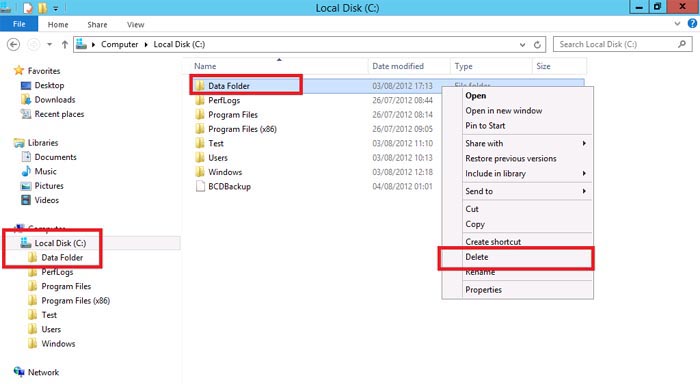Choose Cut from the context menu
The height and width of the screenshot is (384, 700).
point(472,209)
